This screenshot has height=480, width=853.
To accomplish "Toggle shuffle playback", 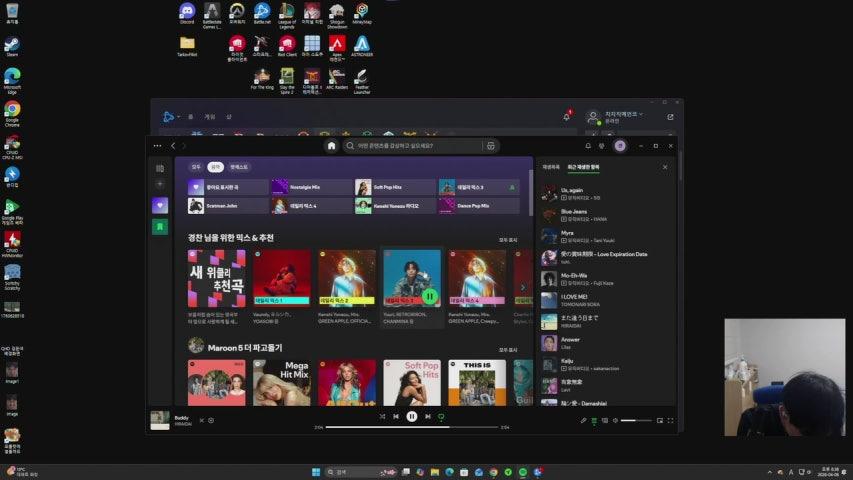I will coord(381,416).
